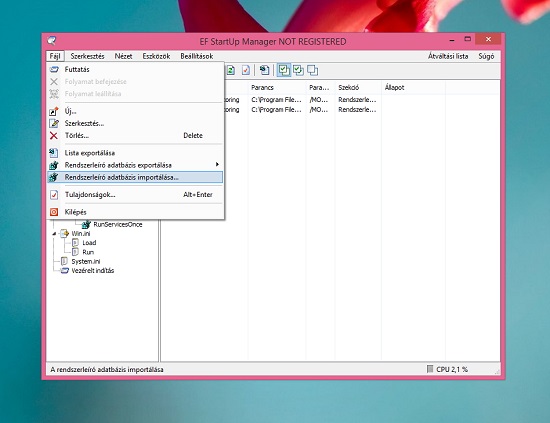Screen dimensions: 550x423
Task: Sort by the Parancs column header
Action: tap(277, 87)
